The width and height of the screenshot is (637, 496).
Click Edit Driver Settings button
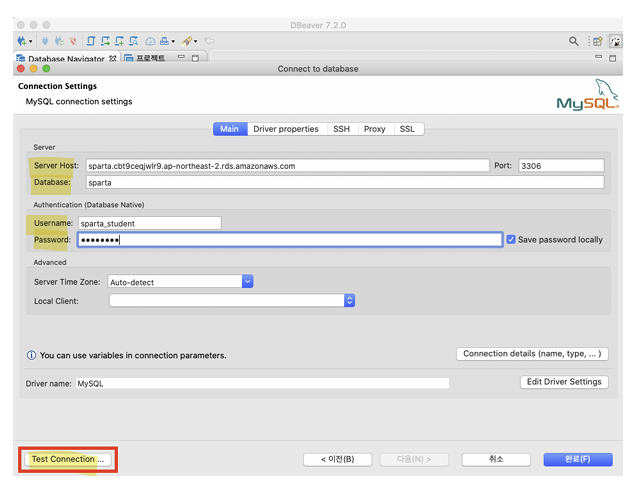[564, 382]
